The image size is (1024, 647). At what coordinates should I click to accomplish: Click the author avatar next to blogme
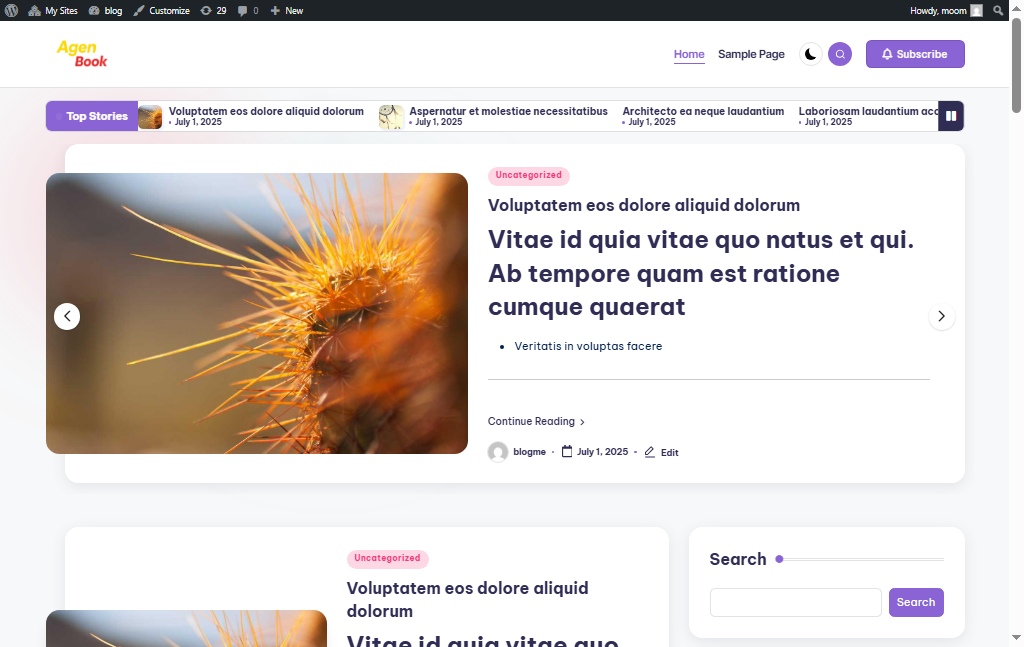[497, 452]
